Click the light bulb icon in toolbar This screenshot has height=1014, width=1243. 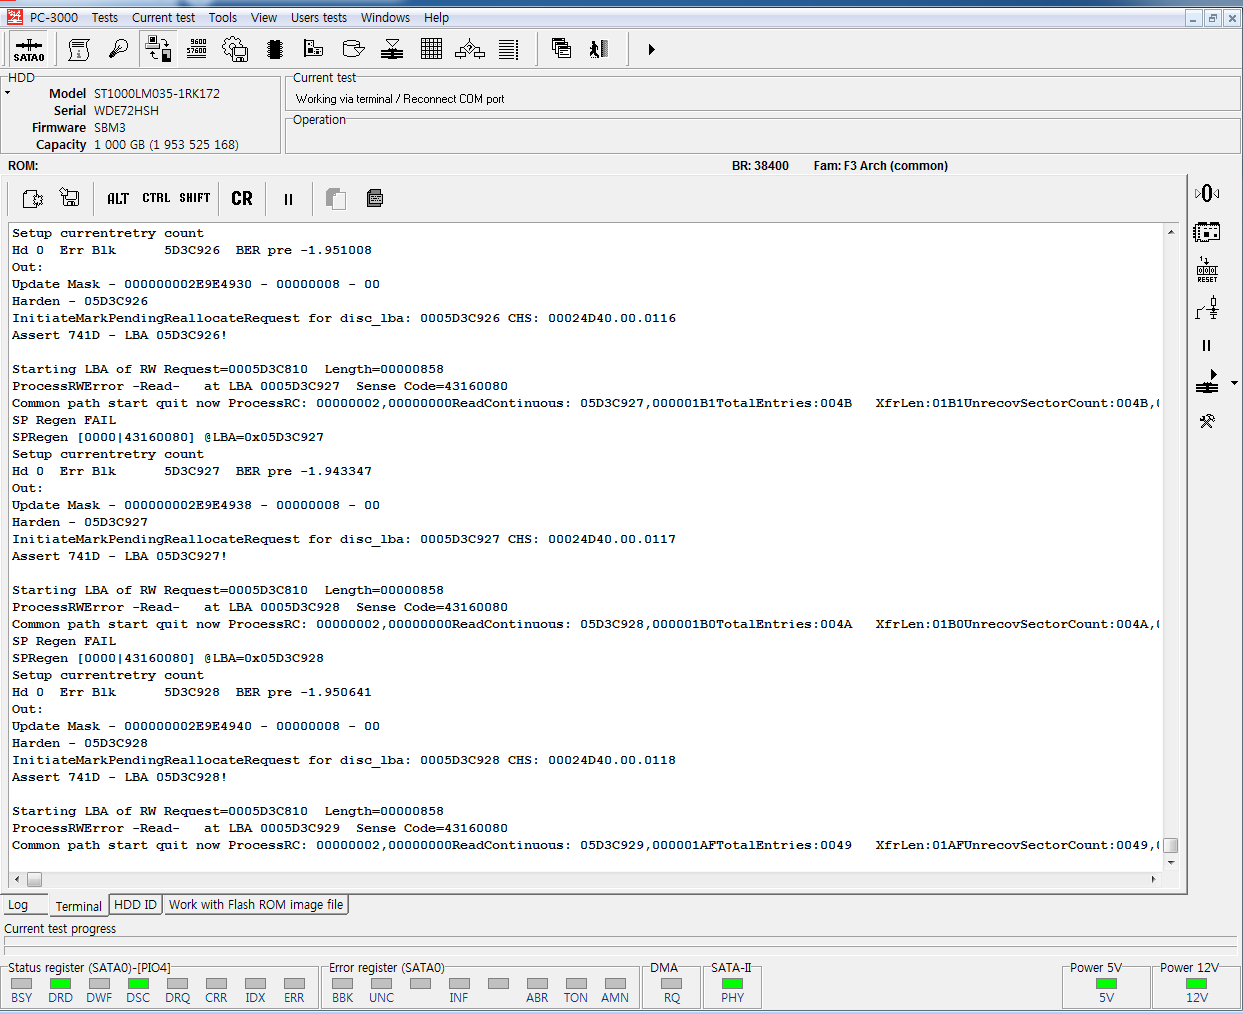point(118,49)
